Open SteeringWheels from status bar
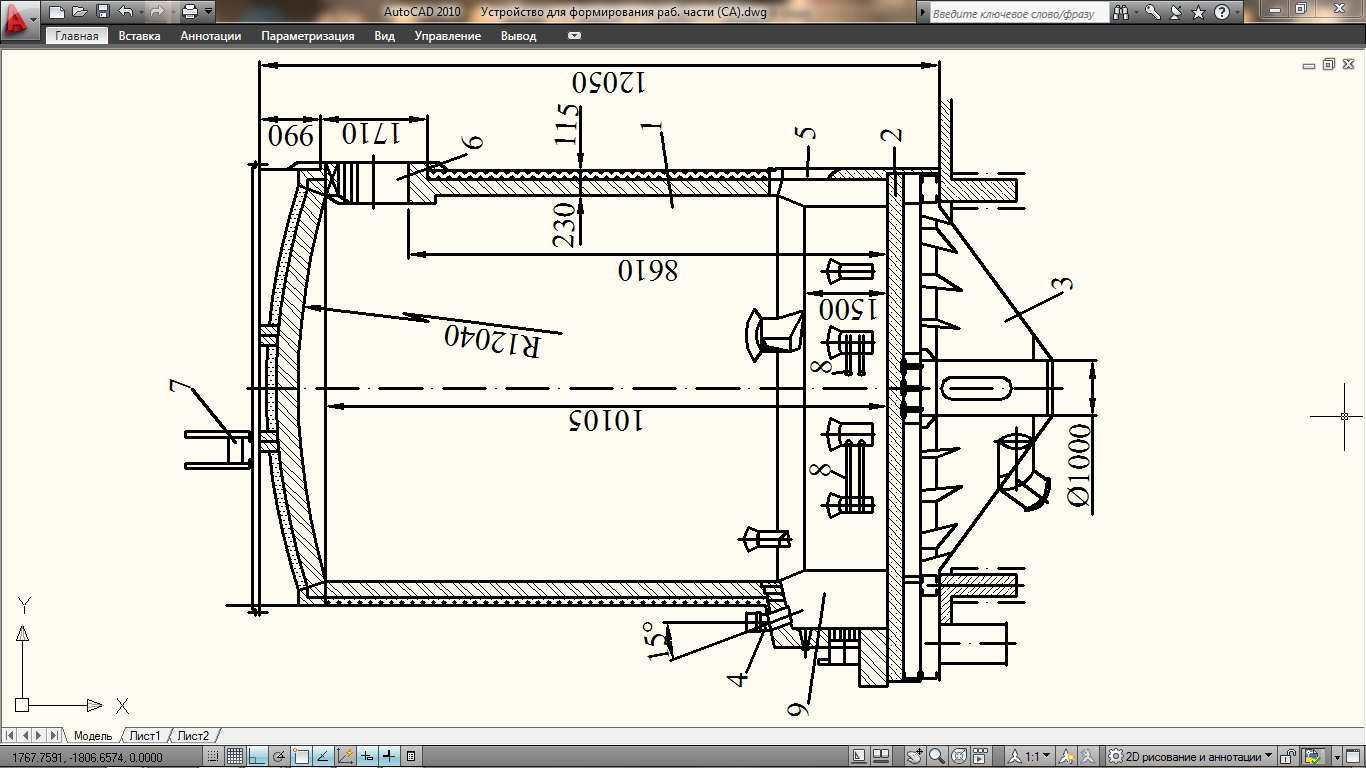1366x768 pixels. 959,756
